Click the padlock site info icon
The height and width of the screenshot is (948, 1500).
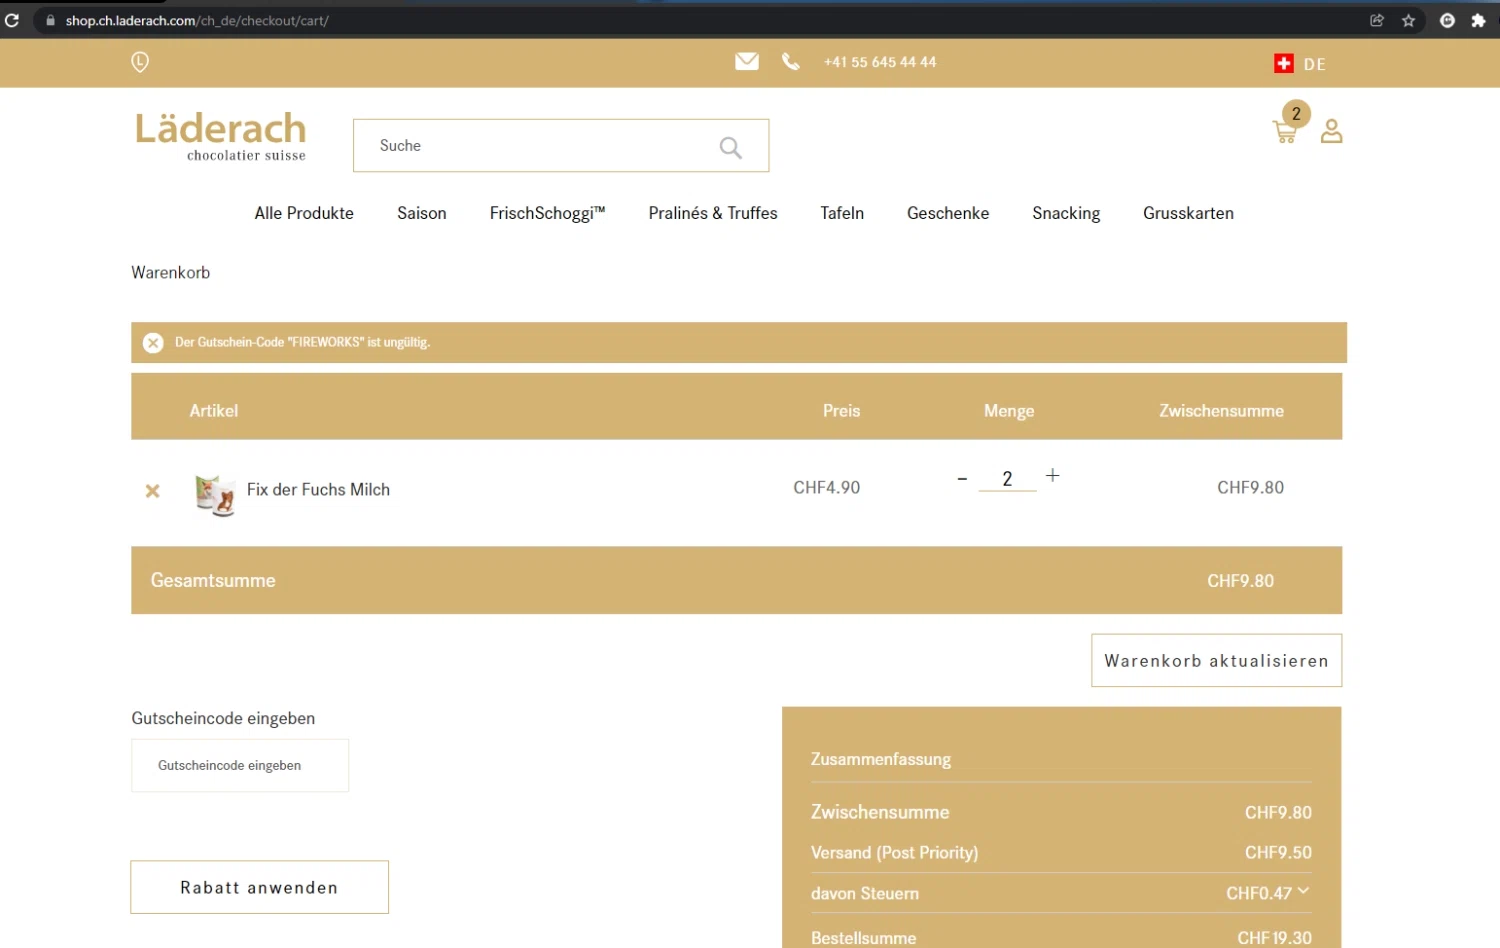[x=50, y=20]
